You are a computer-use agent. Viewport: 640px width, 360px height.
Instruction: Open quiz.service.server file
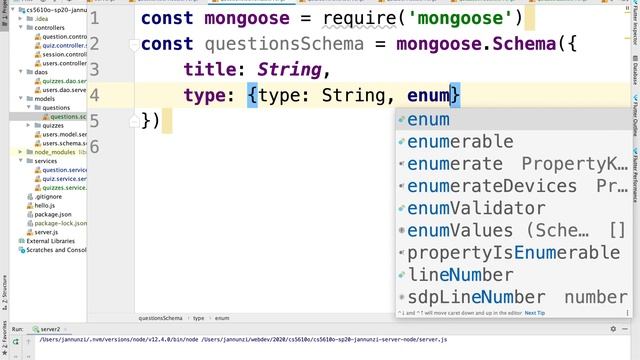[61, 179]
